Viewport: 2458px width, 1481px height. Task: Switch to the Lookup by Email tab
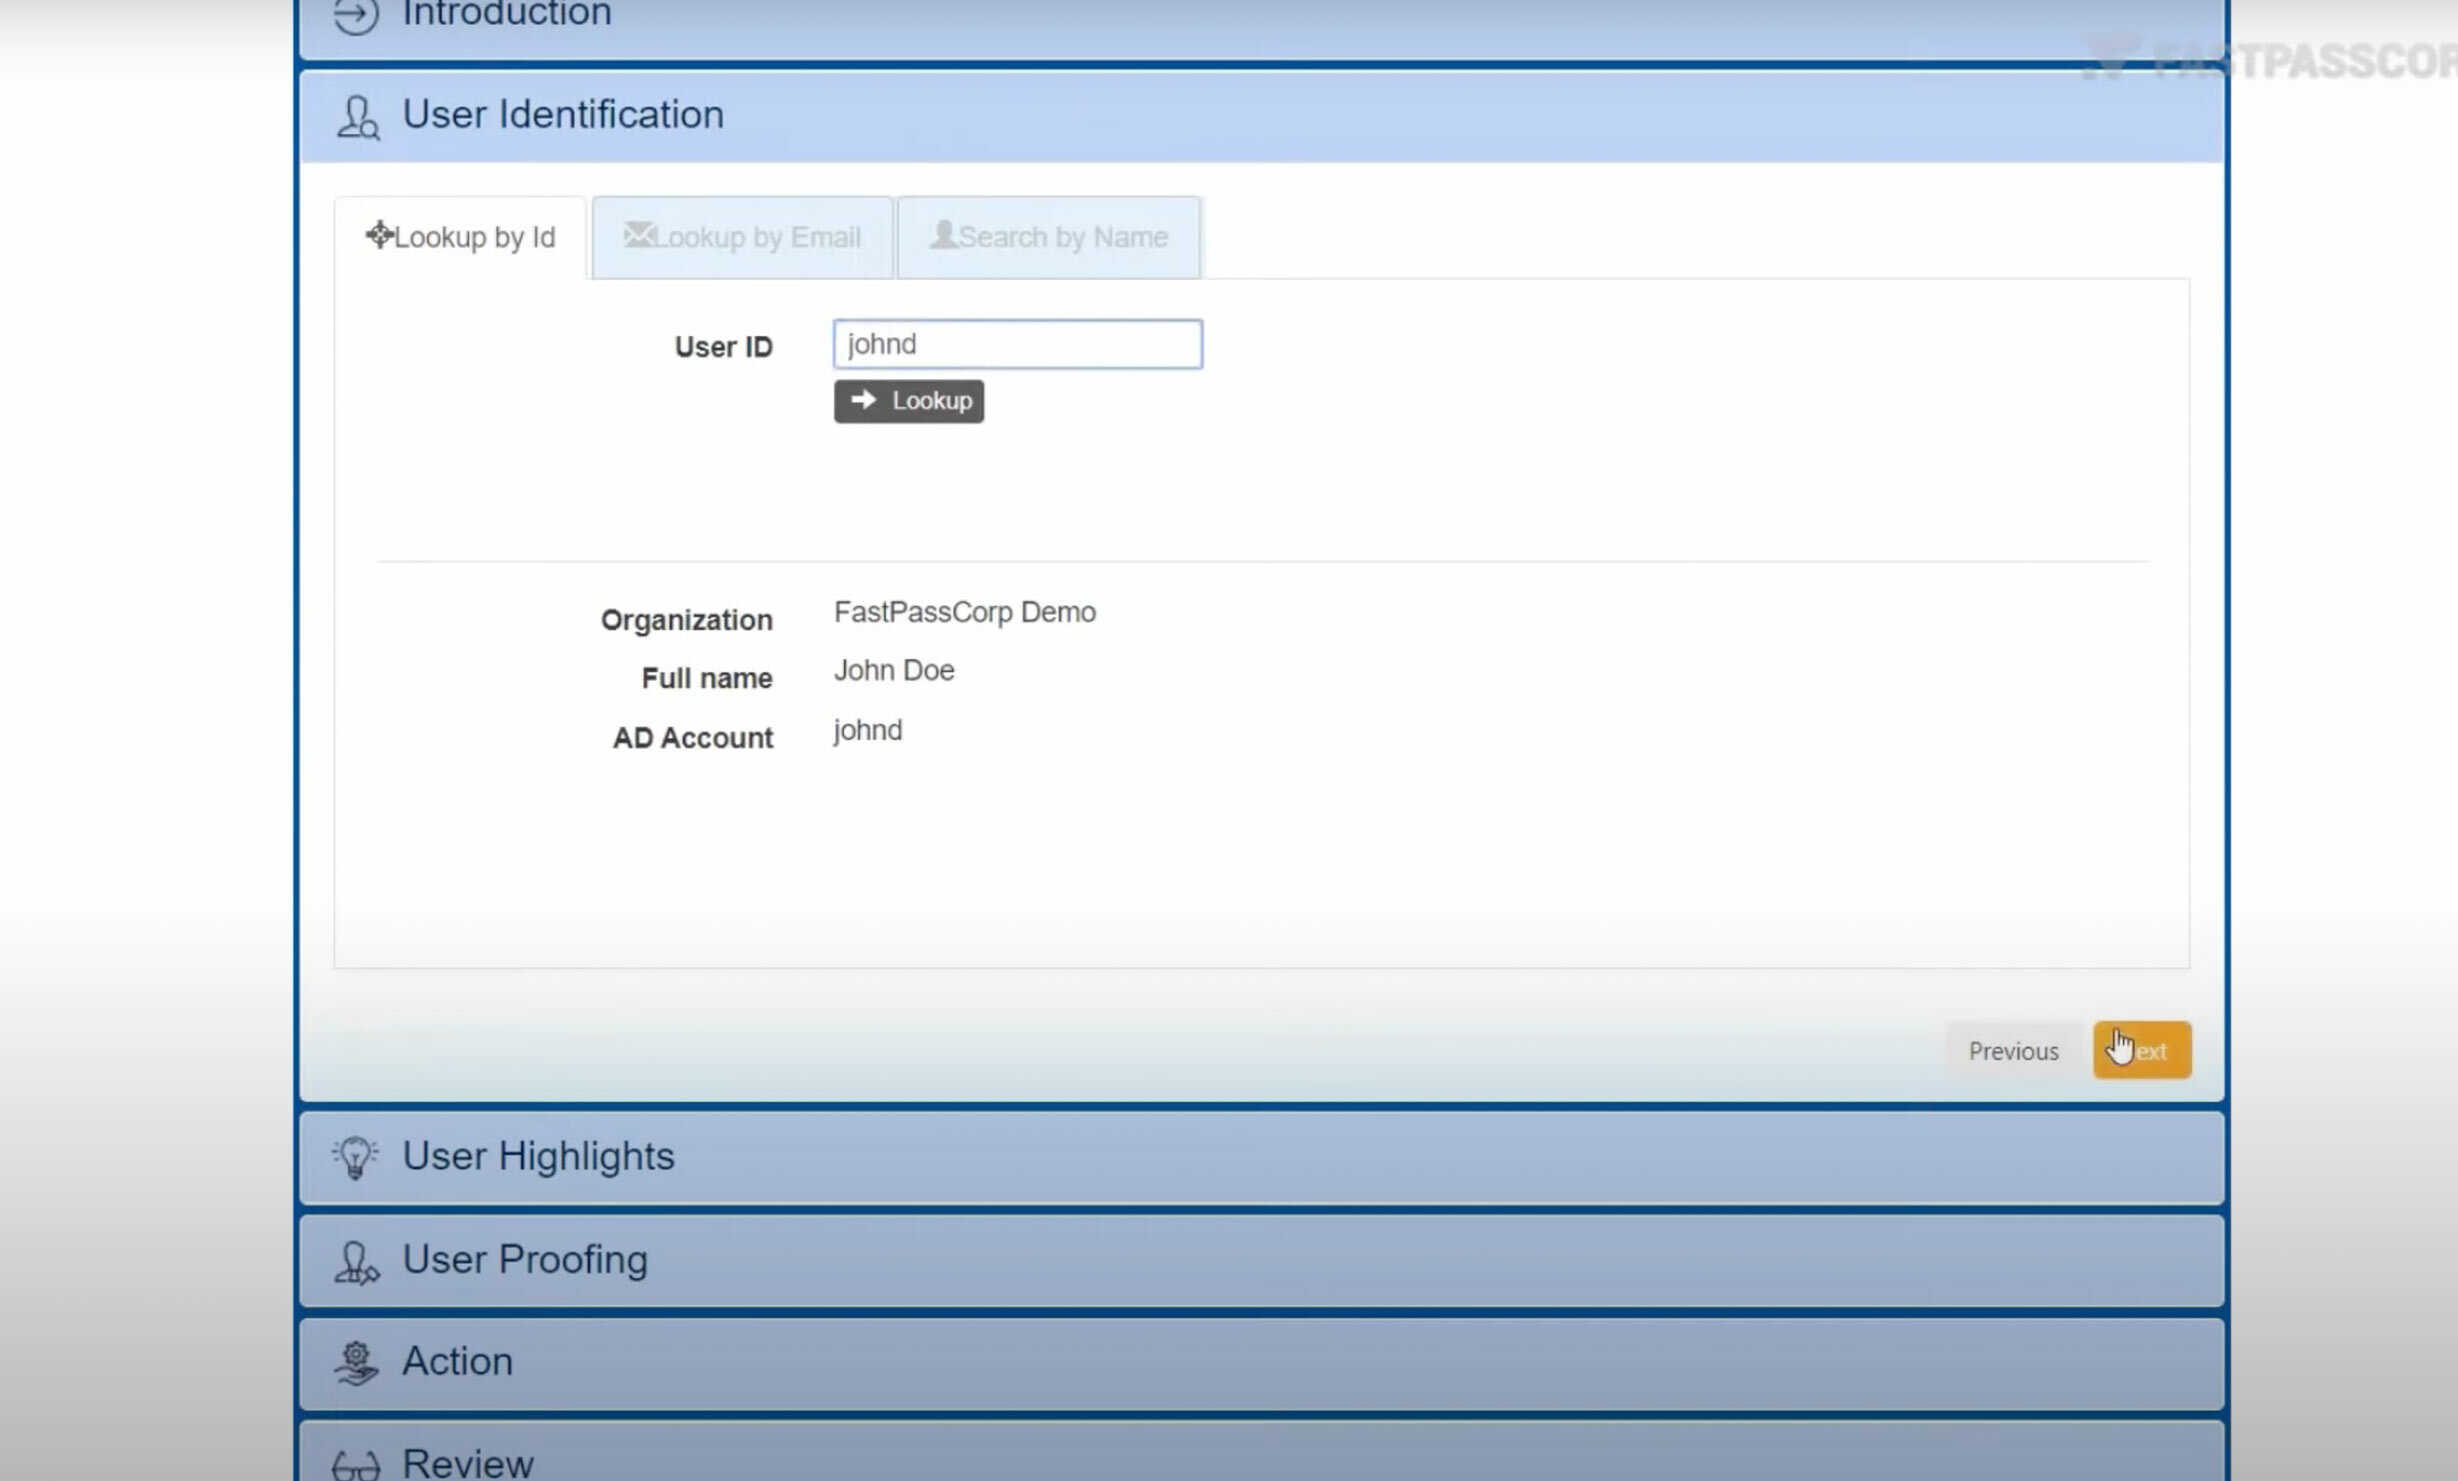click(742, 238)
